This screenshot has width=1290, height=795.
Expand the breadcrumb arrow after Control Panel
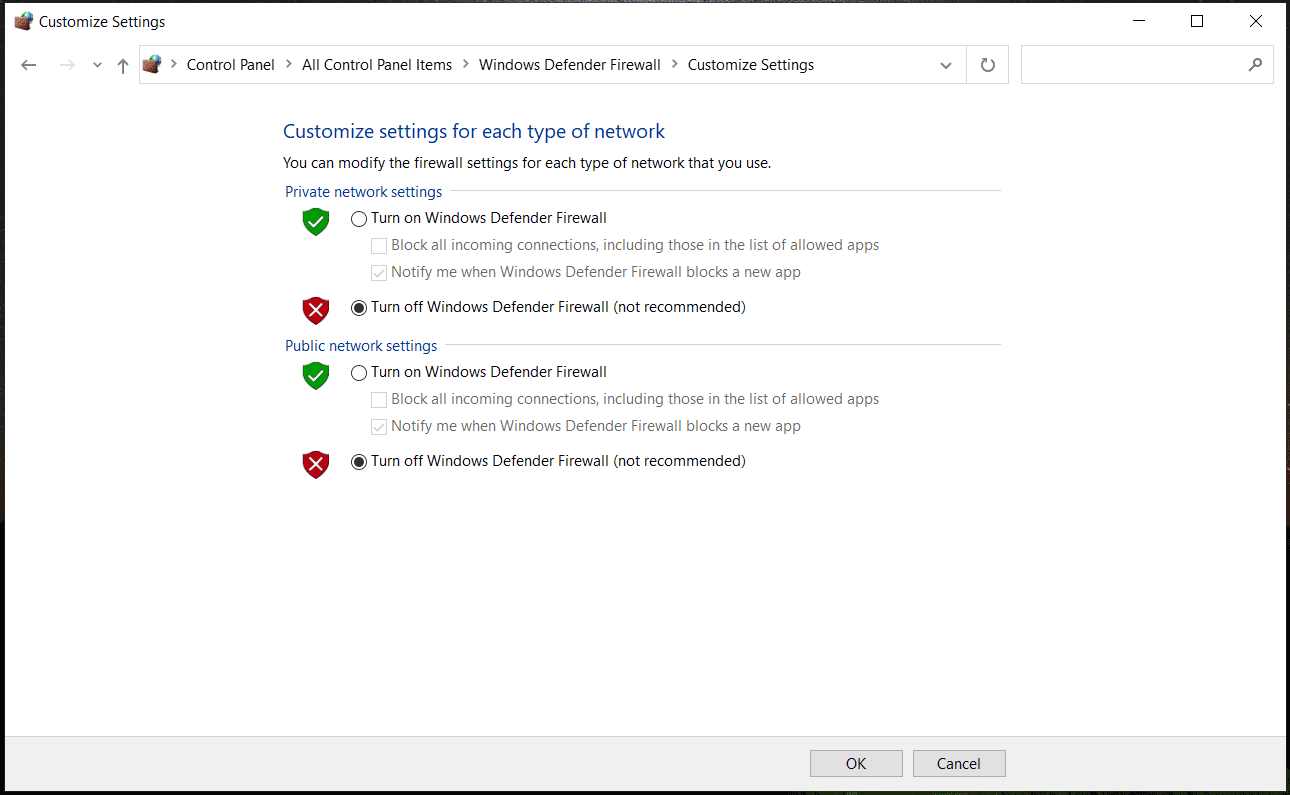pos(287,64)
